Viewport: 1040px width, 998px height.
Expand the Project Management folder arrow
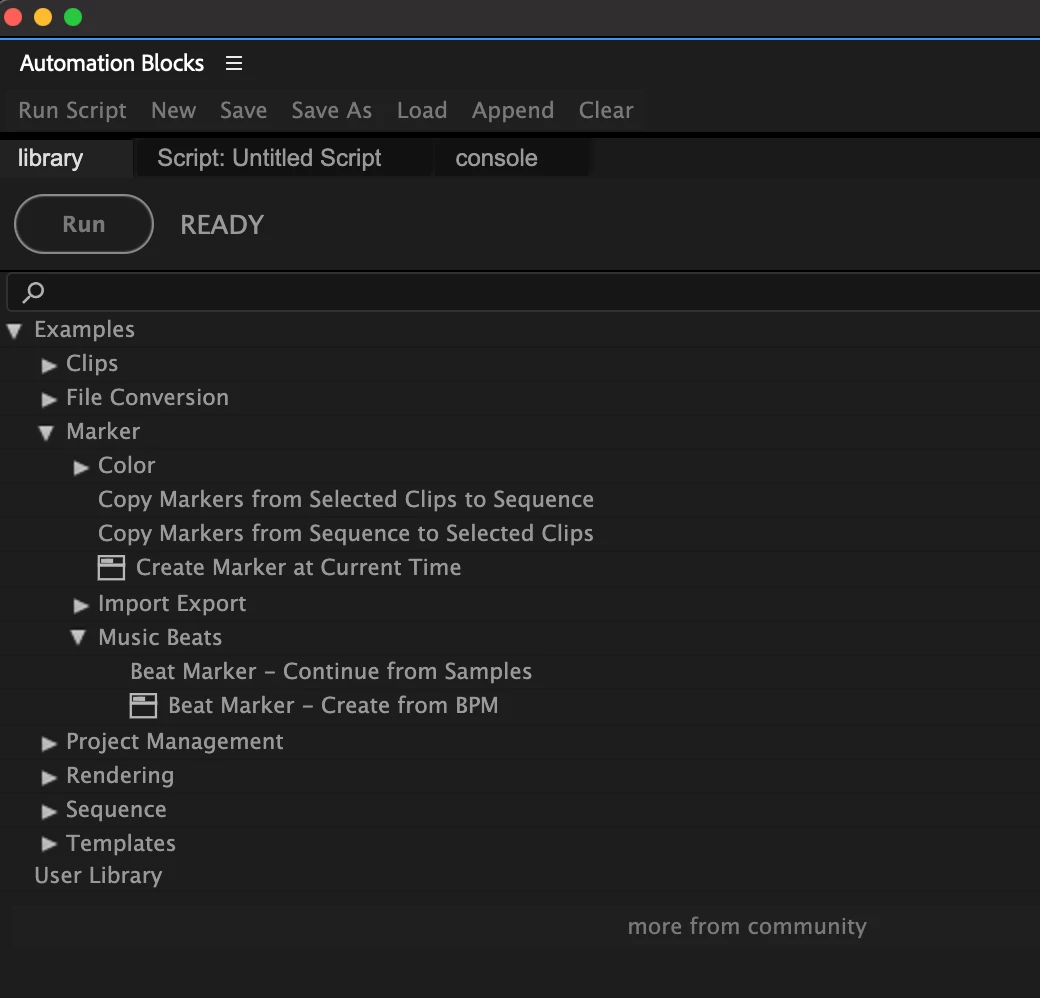point(48,743)
